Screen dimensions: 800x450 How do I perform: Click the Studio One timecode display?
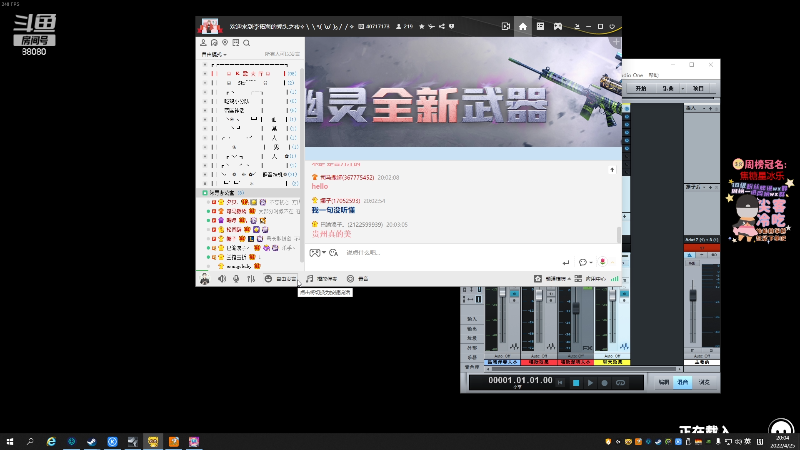tap(520, 381)
